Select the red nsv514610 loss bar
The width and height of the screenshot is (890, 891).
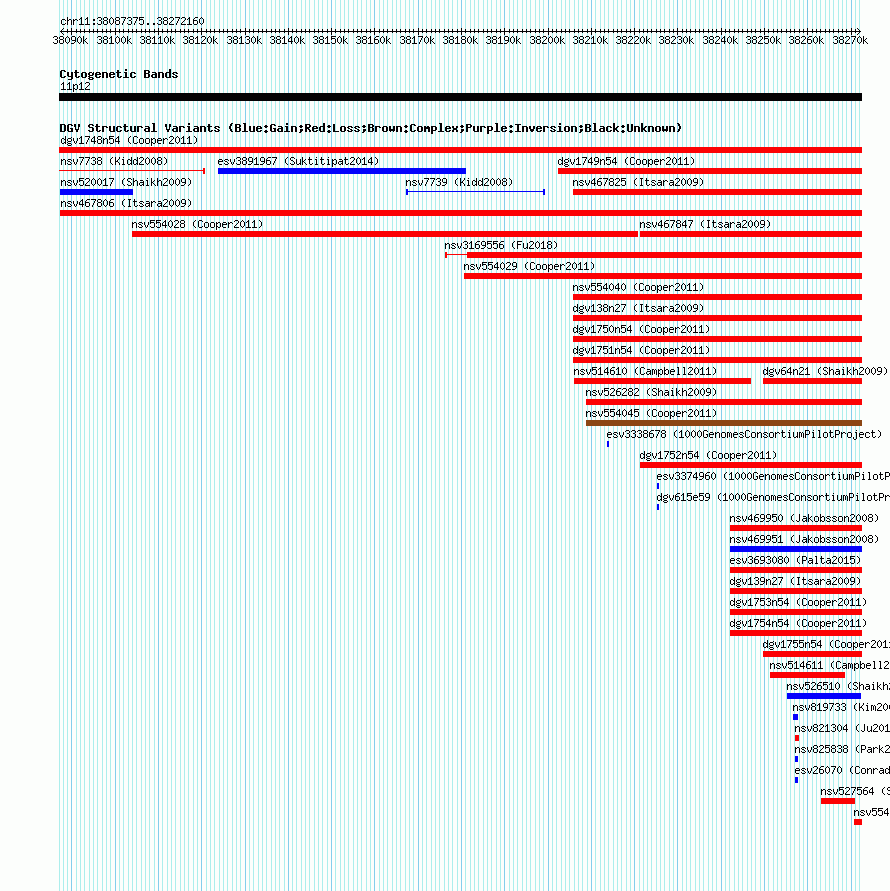662,381
